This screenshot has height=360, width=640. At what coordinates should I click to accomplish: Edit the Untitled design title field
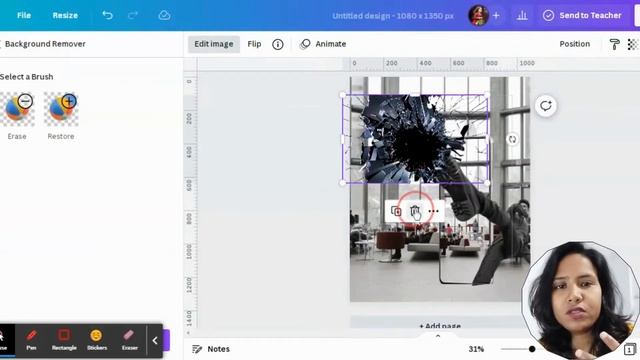click(x=393, y=16)
